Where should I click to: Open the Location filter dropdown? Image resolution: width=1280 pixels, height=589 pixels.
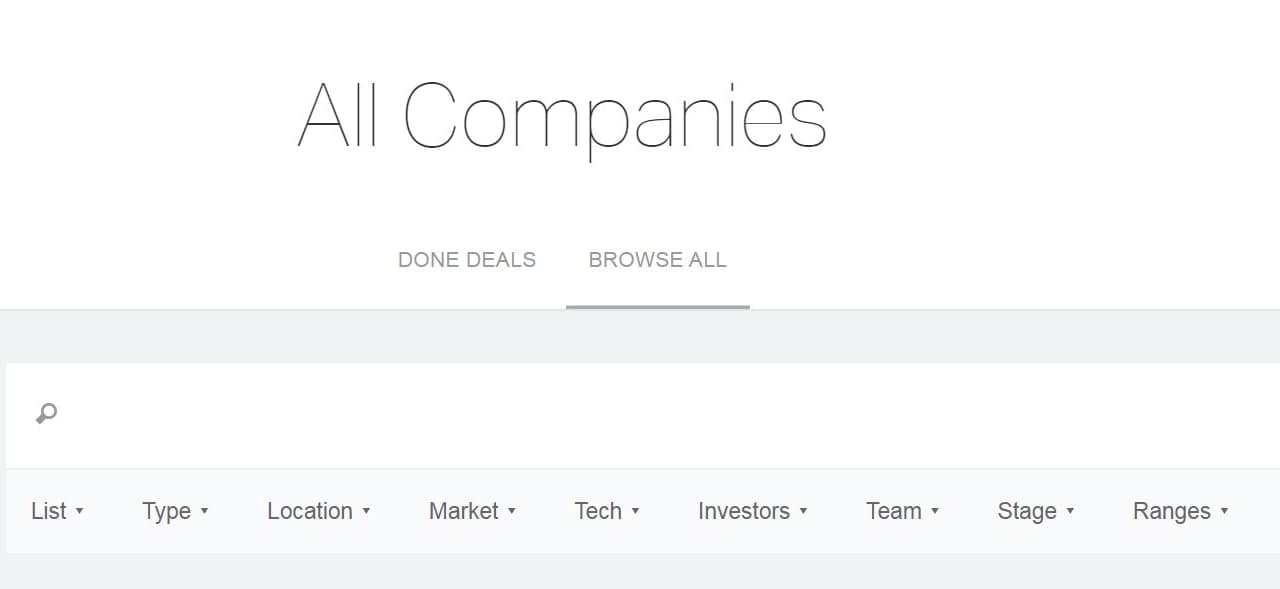coord(318,511)
